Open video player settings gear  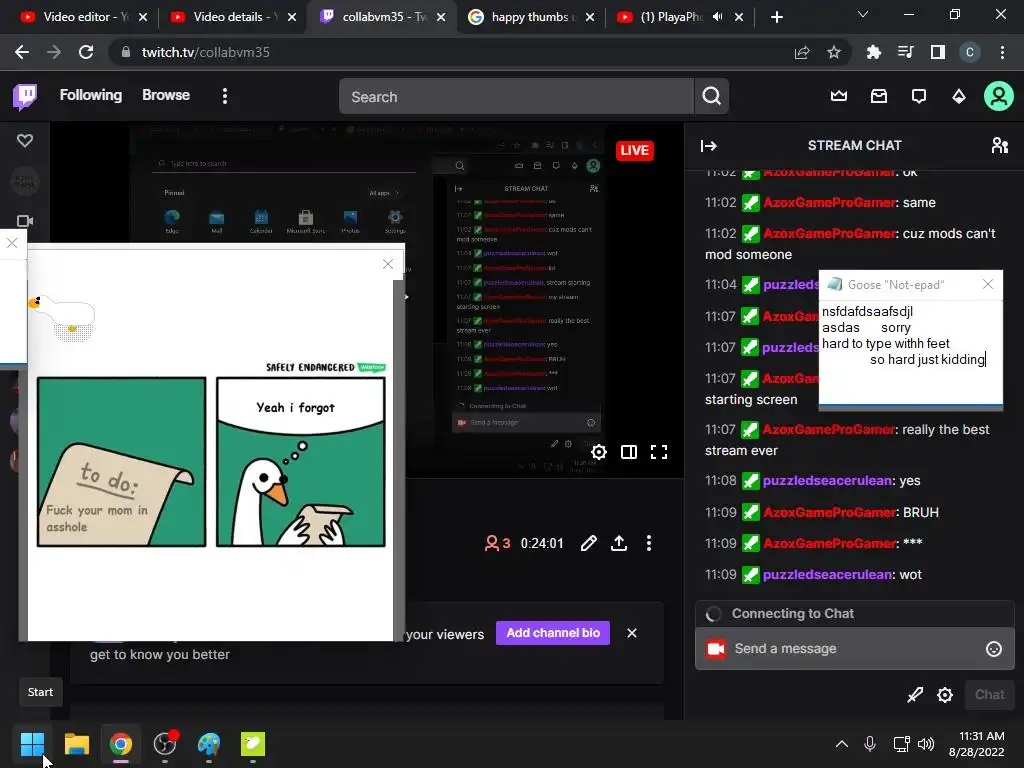599,452
